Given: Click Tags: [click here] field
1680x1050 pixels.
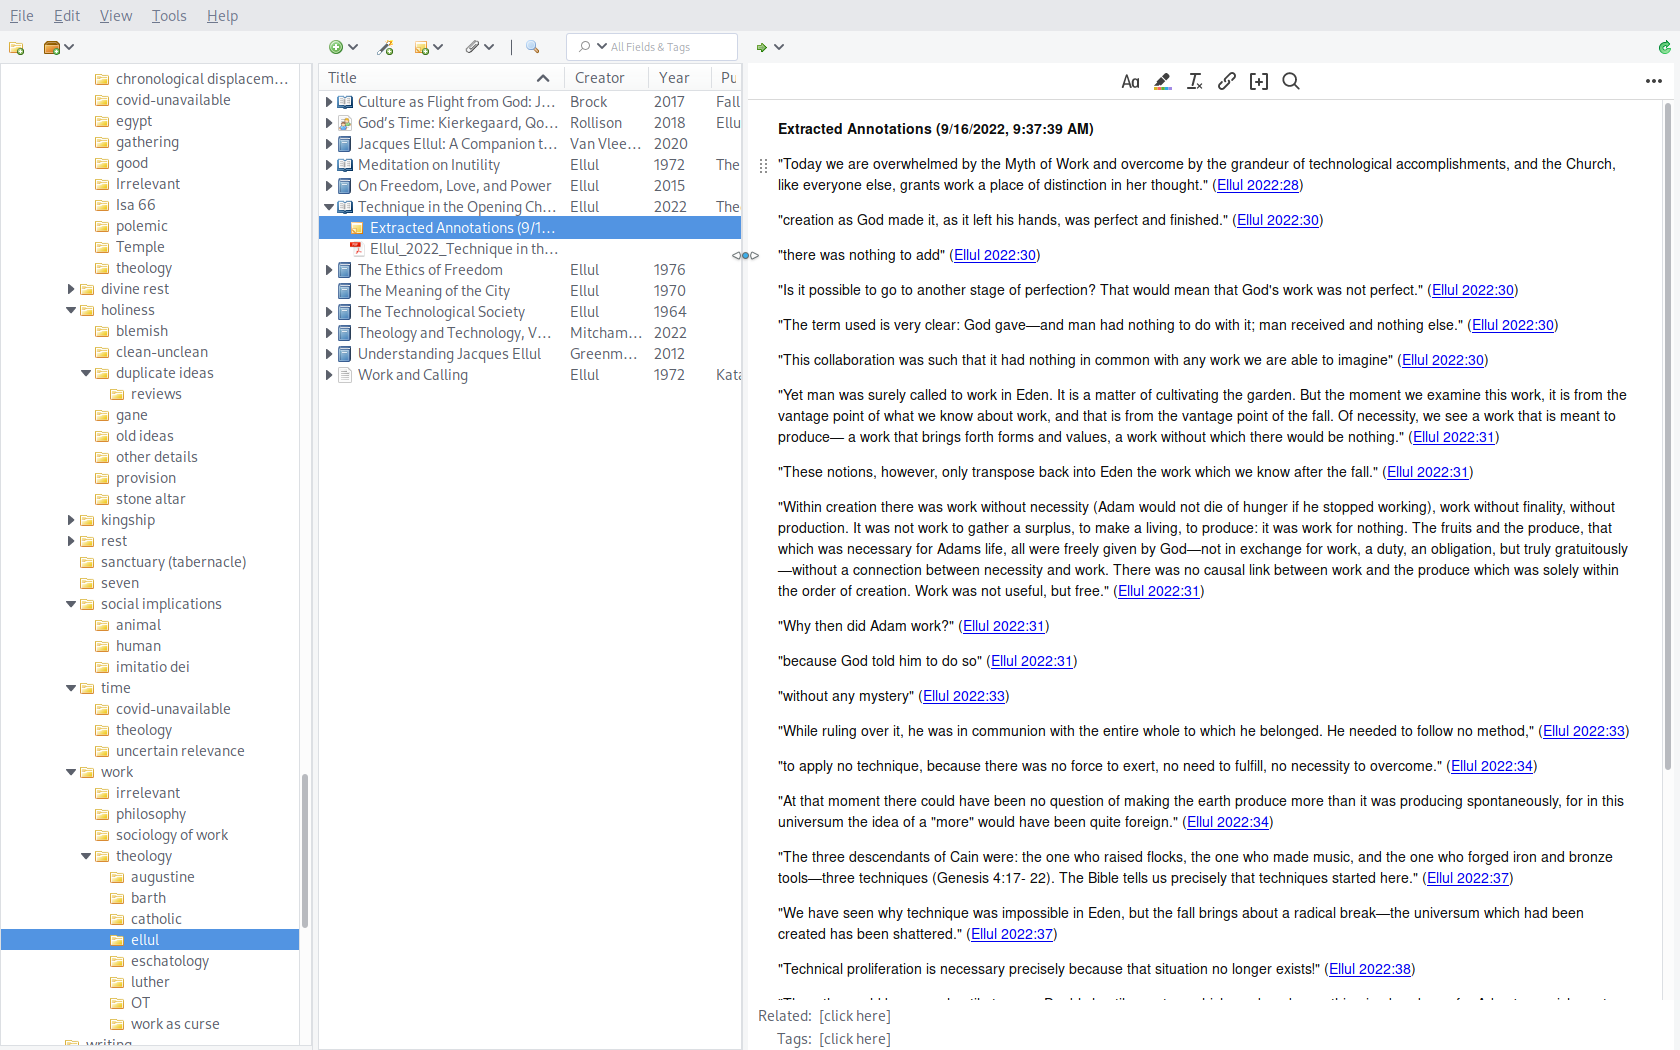Looking at the screenshot, I should pos(854,1039).
